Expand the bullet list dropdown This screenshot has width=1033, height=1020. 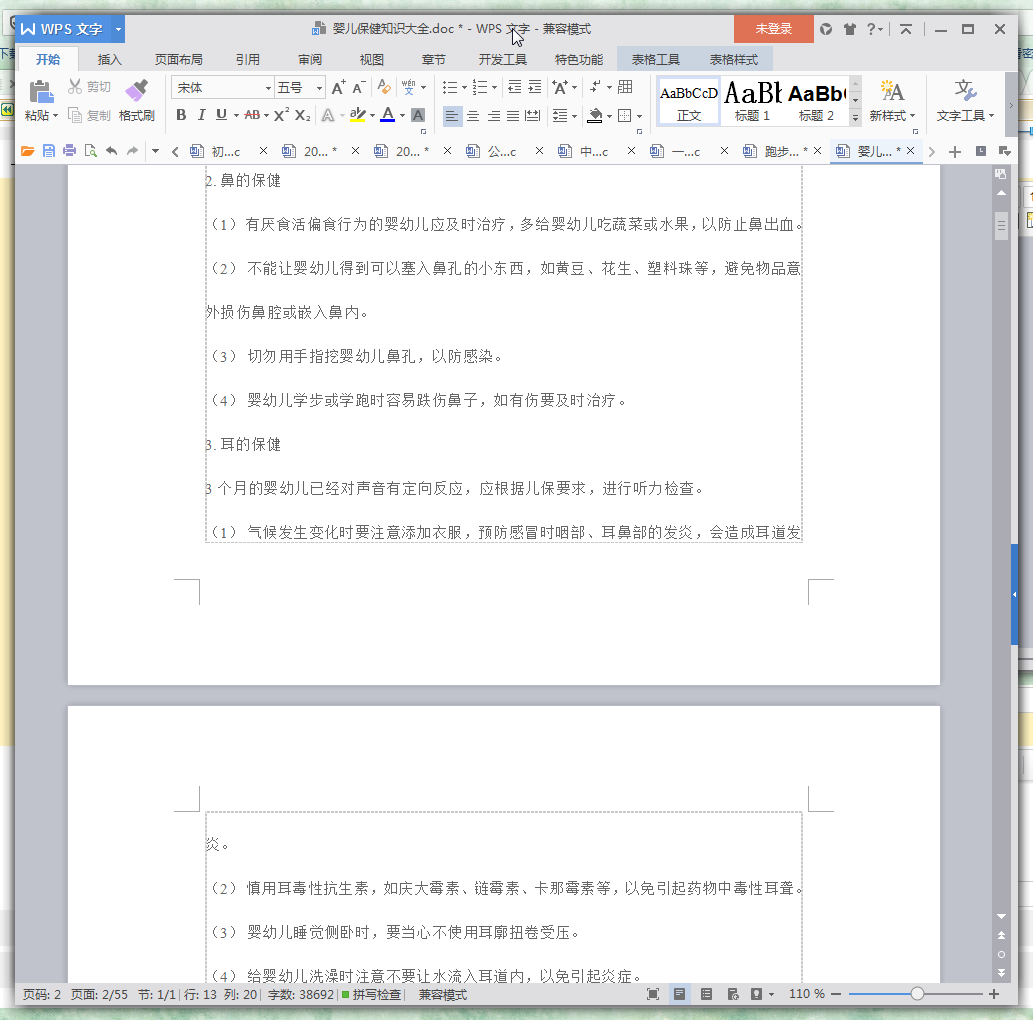point(464,87)
